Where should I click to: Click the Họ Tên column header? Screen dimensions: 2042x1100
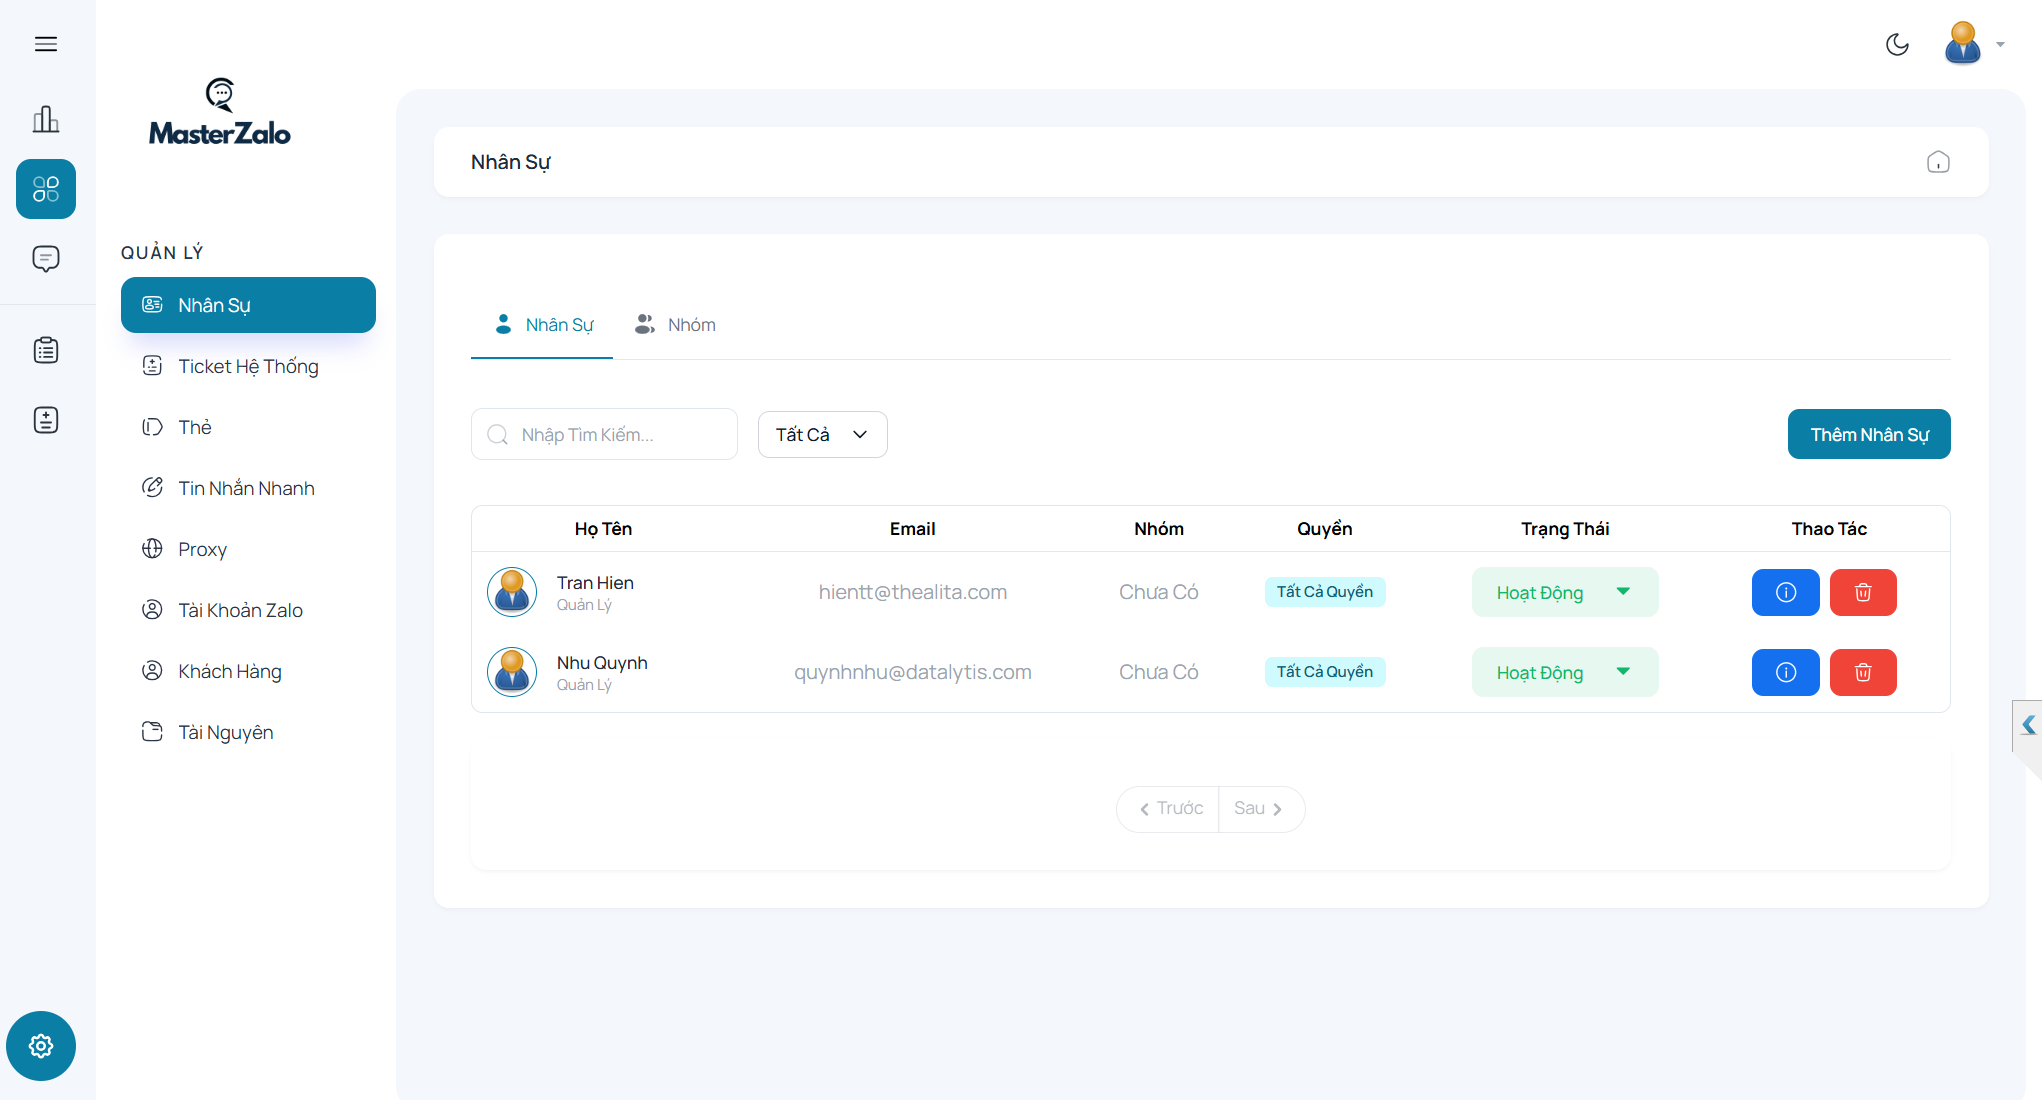(x=603, y=529)
